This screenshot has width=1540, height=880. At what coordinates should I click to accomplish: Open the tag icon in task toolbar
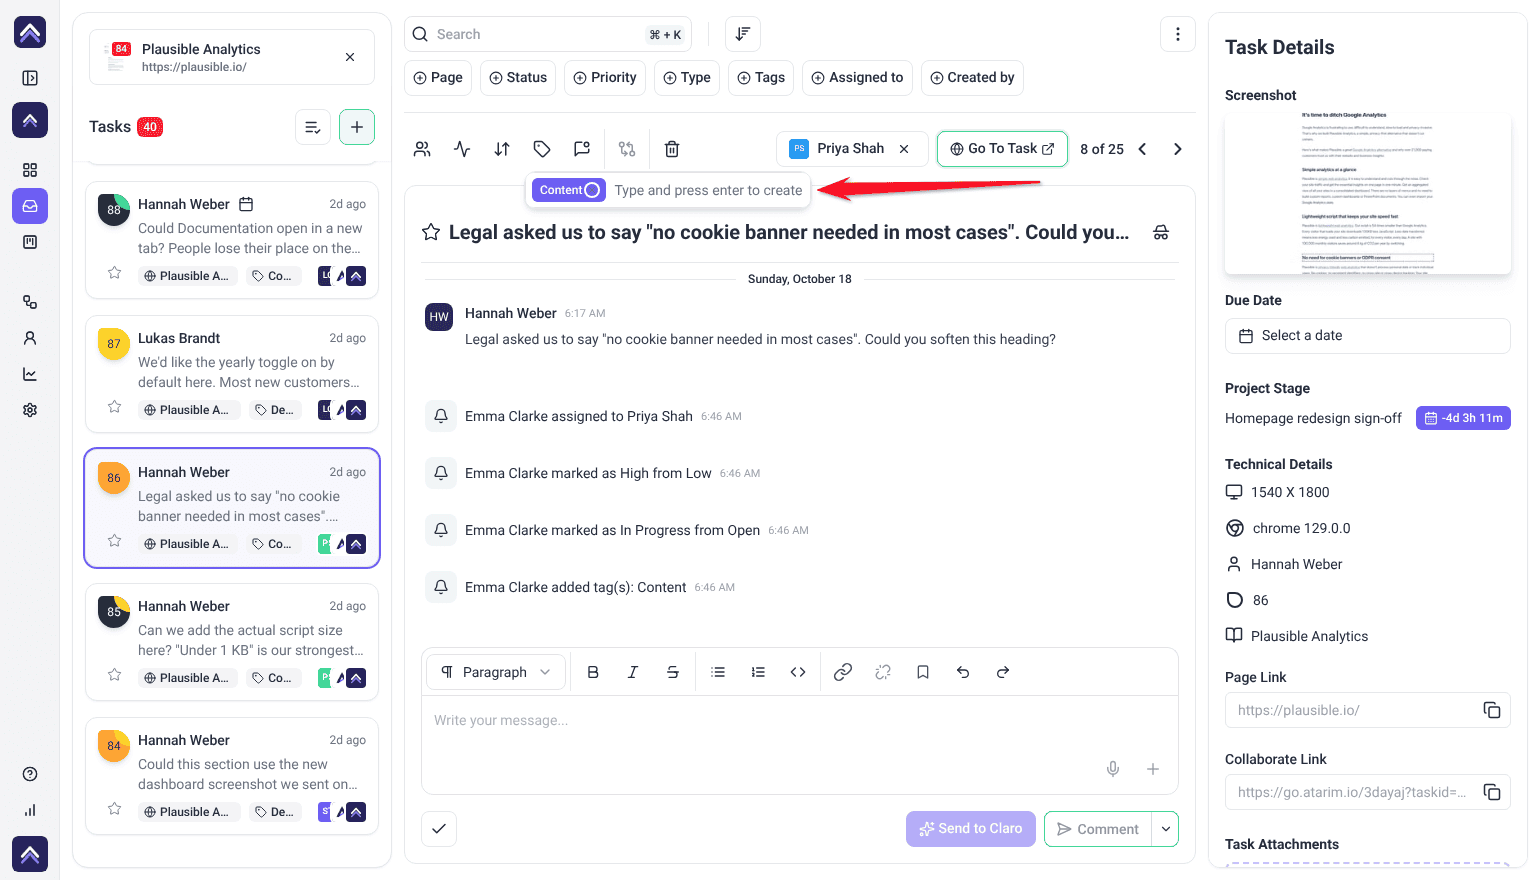(x=542, y=149)
